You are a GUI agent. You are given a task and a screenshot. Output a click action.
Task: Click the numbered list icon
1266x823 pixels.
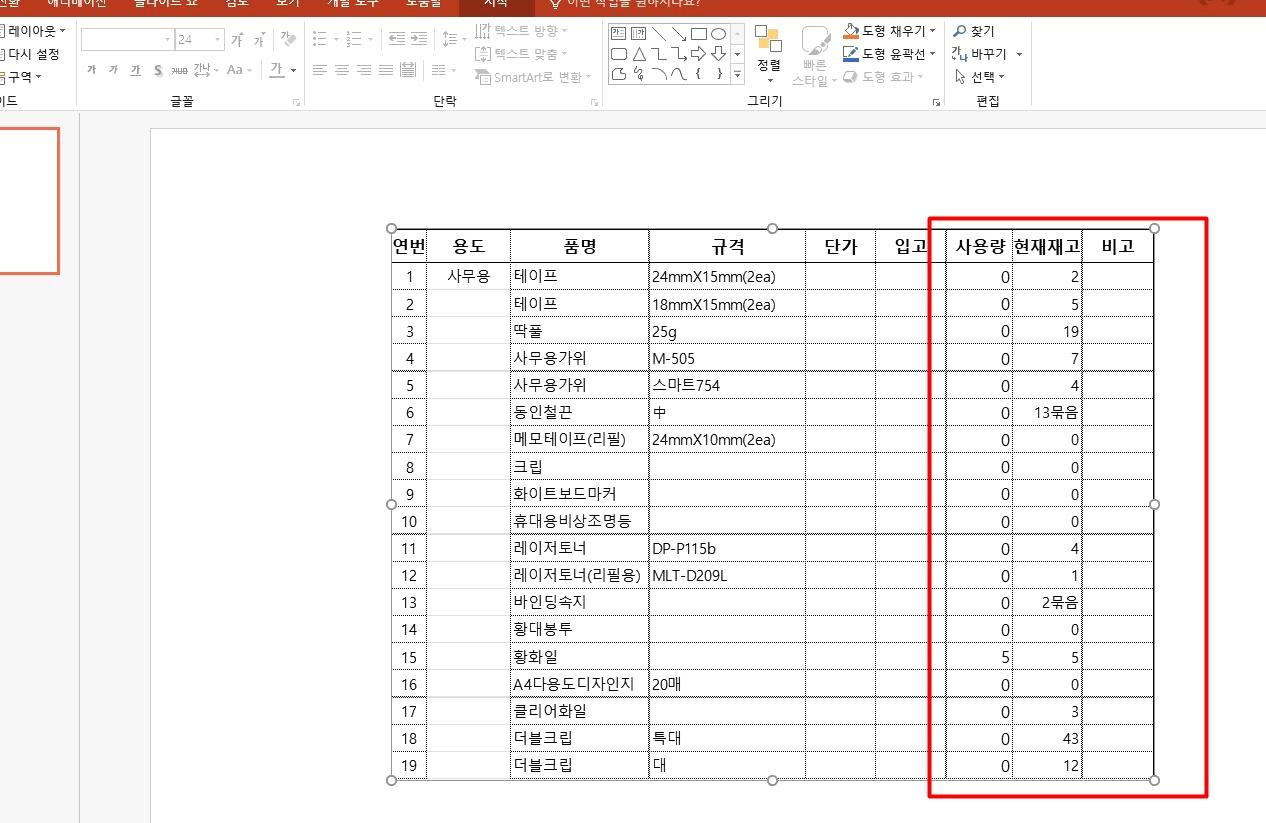click(354, 39)
